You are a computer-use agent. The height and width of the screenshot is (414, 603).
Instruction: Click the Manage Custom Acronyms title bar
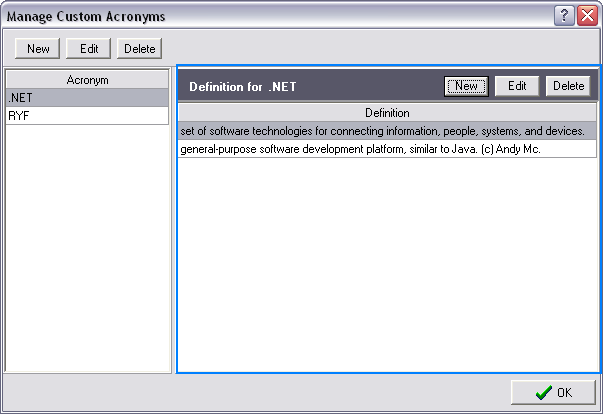click(250, 15)
